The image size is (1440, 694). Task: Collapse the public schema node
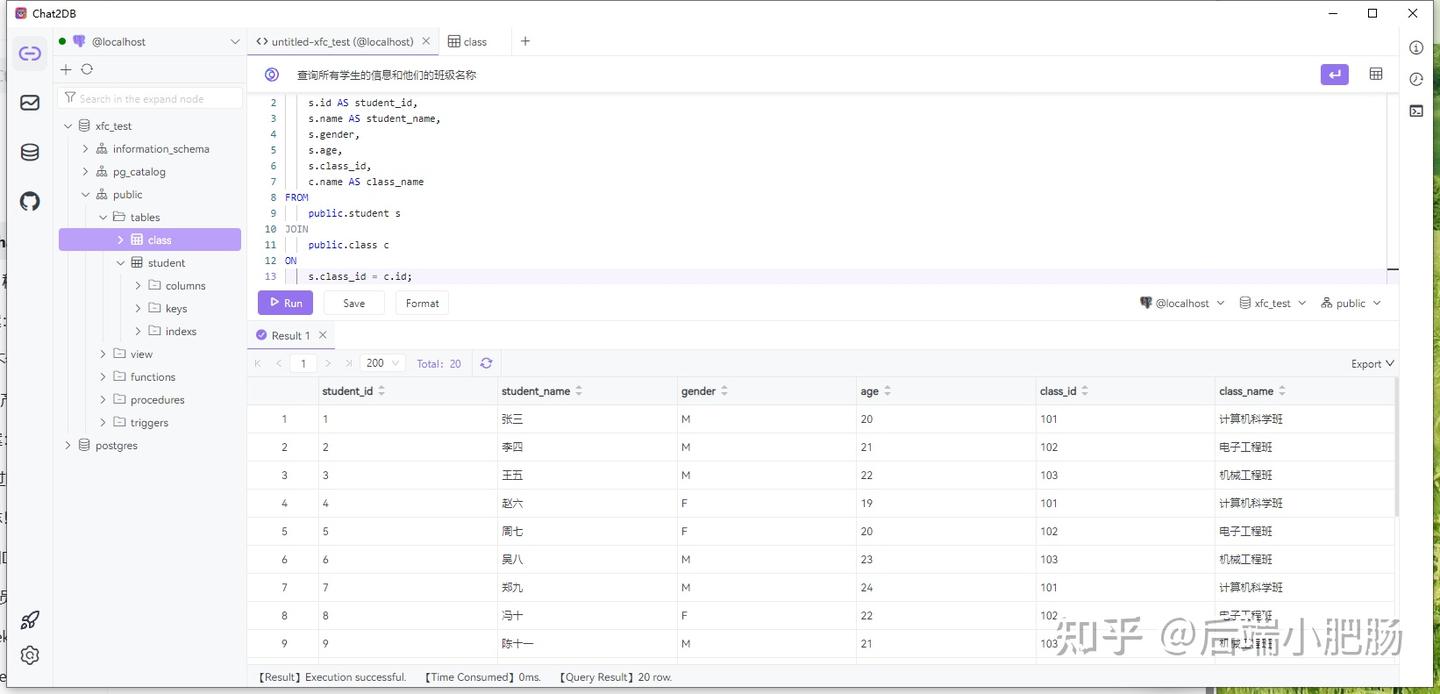click(x=85, y=194)
